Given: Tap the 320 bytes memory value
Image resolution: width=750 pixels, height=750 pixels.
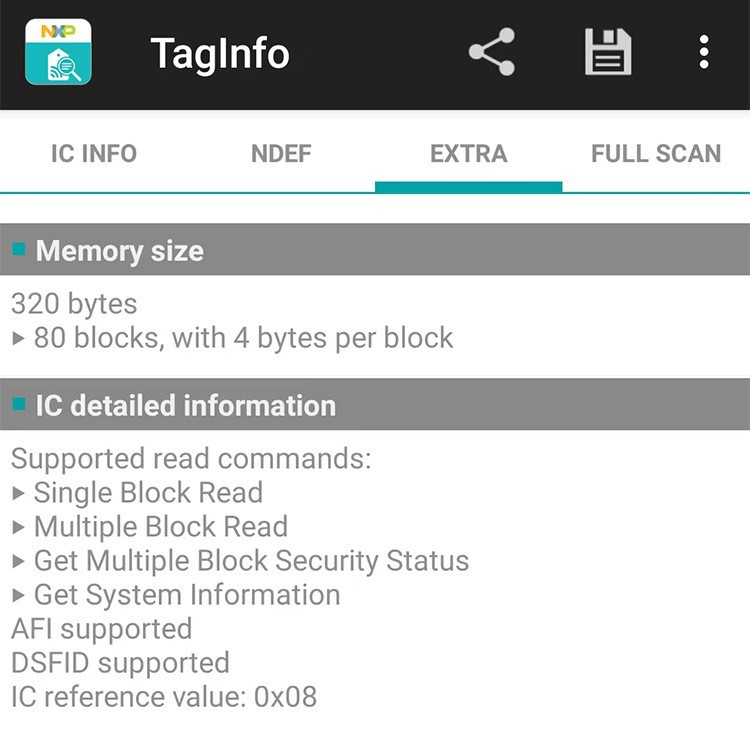Looking at the screenshot, I should click(x=74, y=304).
